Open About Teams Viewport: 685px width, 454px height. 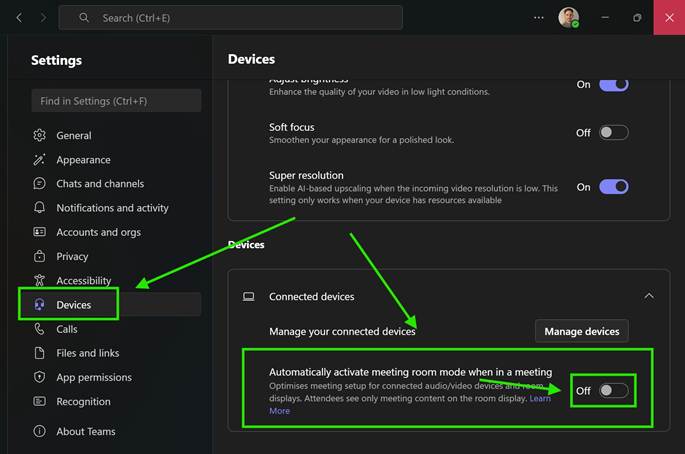117,431
